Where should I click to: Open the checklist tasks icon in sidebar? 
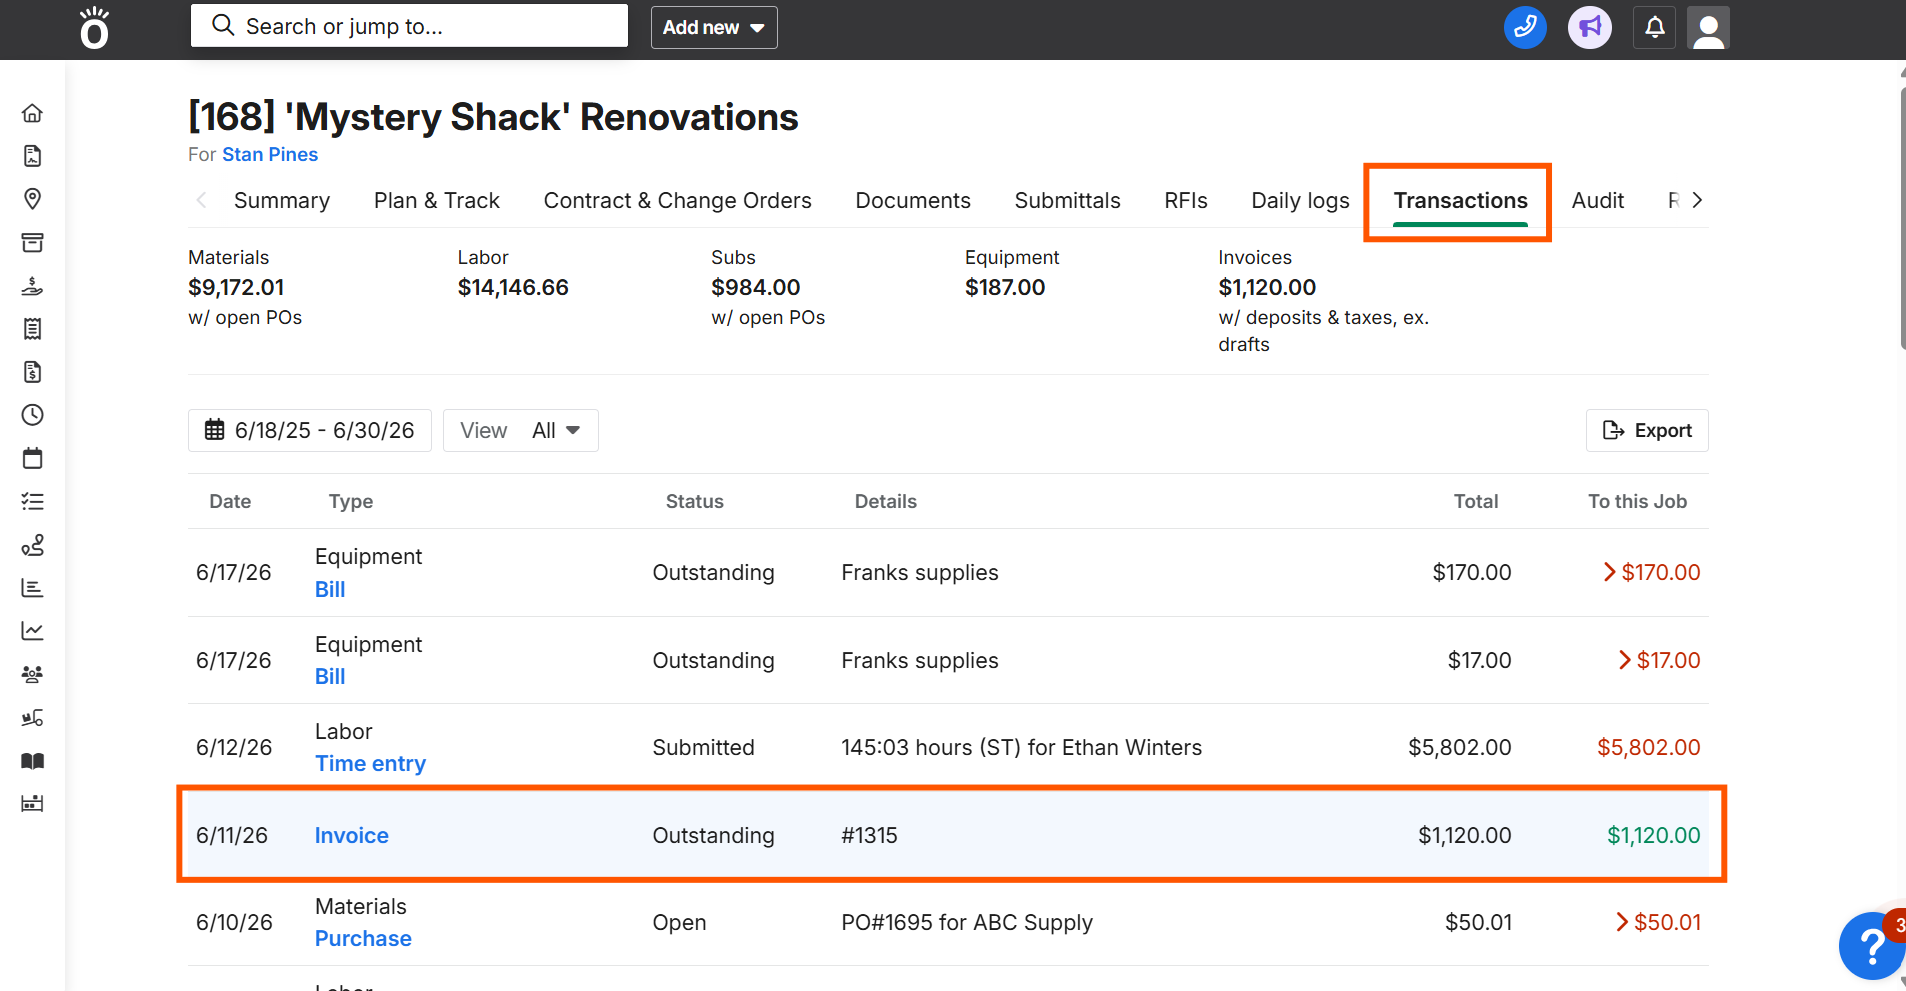[x=32, y=501]
